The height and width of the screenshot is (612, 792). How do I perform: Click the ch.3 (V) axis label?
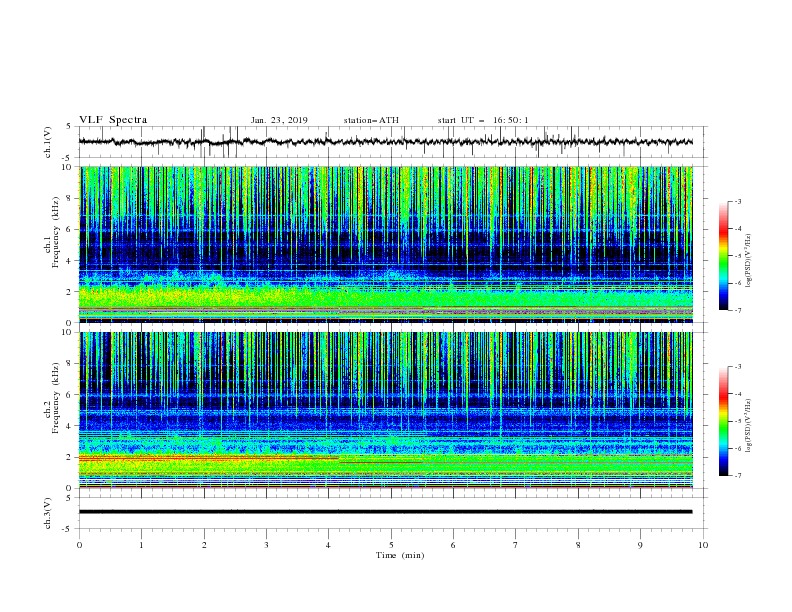(48, 513)
